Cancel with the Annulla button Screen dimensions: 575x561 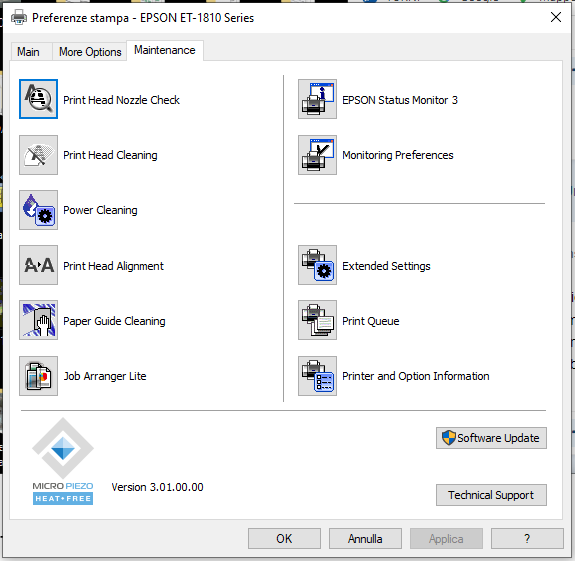point(365,539)
